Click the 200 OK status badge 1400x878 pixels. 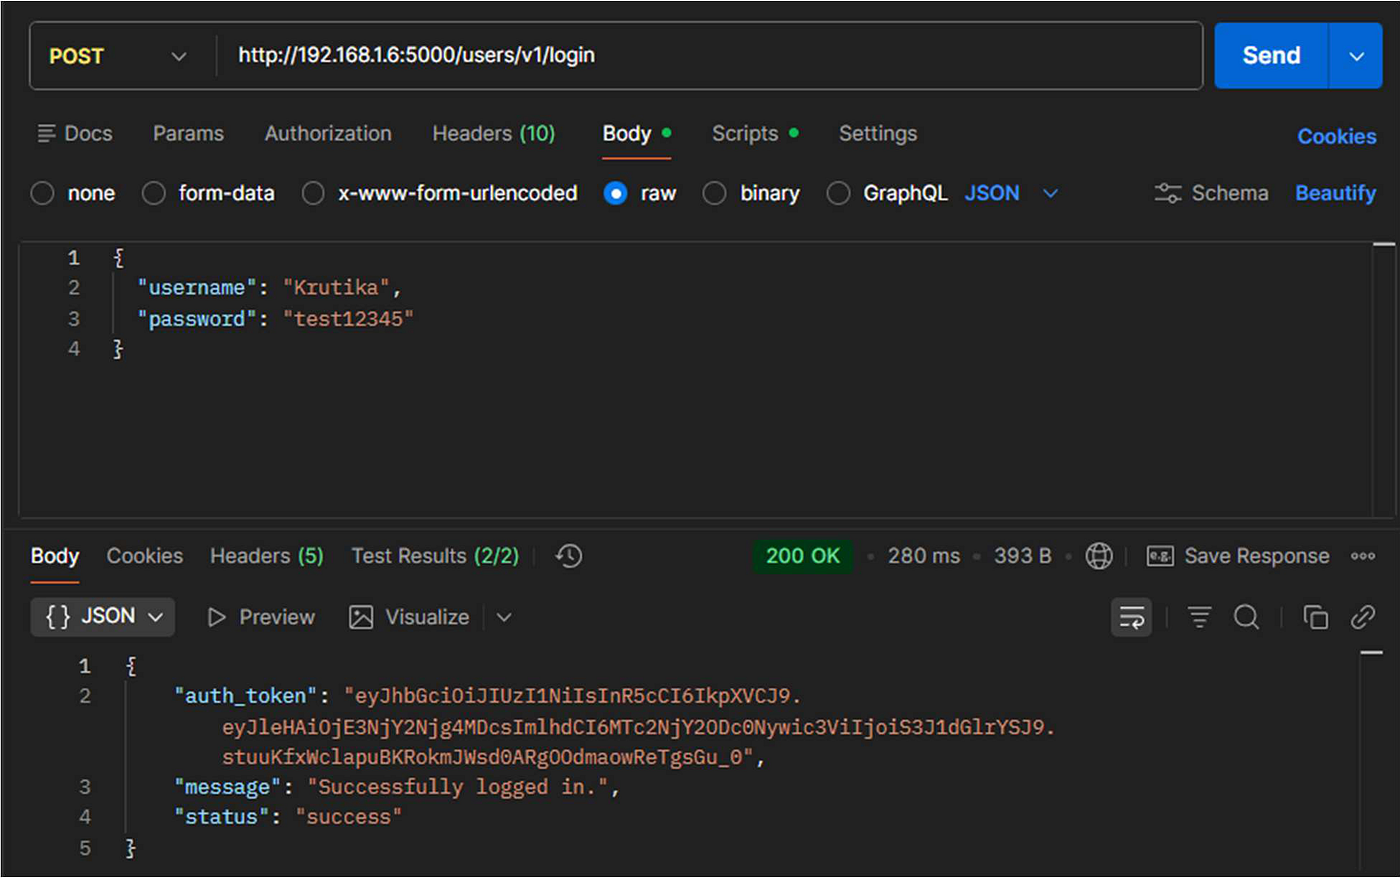point(803,556)
